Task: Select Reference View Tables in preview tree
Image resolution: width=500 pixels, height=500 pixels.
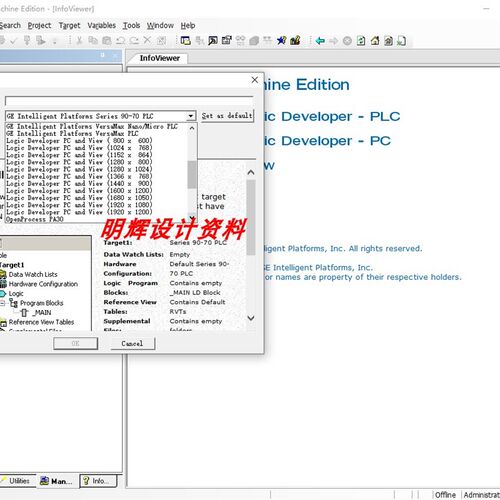Action: click(41, 322)
